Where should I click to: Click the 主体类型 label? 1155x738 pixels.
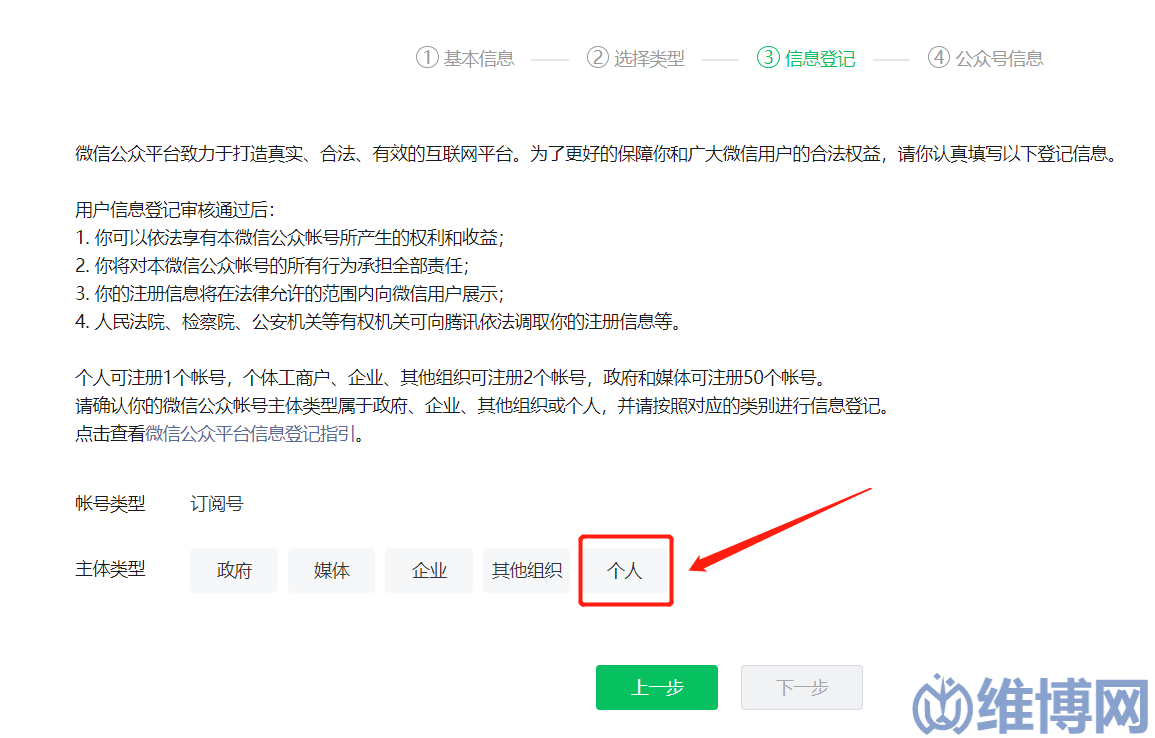(110, 569)
